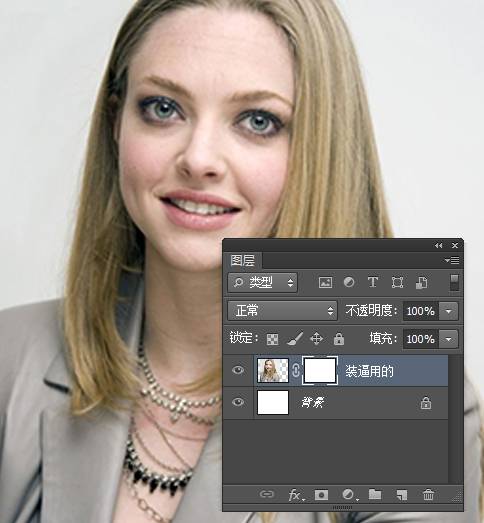The width and height of the screenshot is (484, 523).
Task: Collapse the panel with double-arrow icon
Action: (438, 245)
